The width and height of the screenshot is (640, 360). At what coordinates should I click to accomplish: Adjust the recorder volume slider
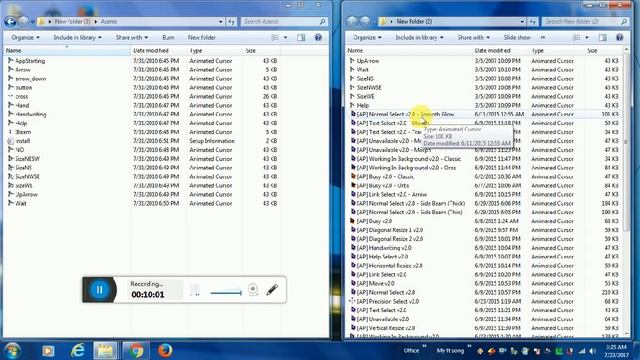click(x=226, y=292)
